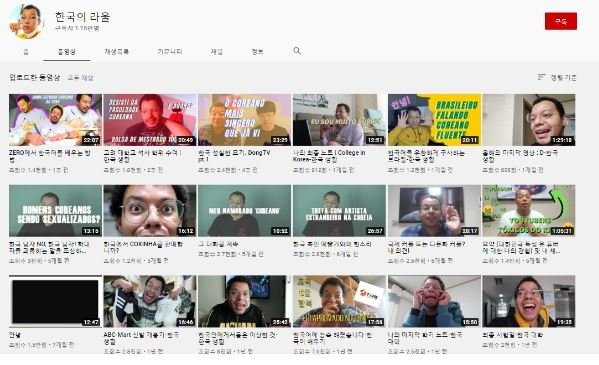Open Brasileiro Falando Coreano Fluente thumbnail
The image size is (599, 365).
pos(434,120)
